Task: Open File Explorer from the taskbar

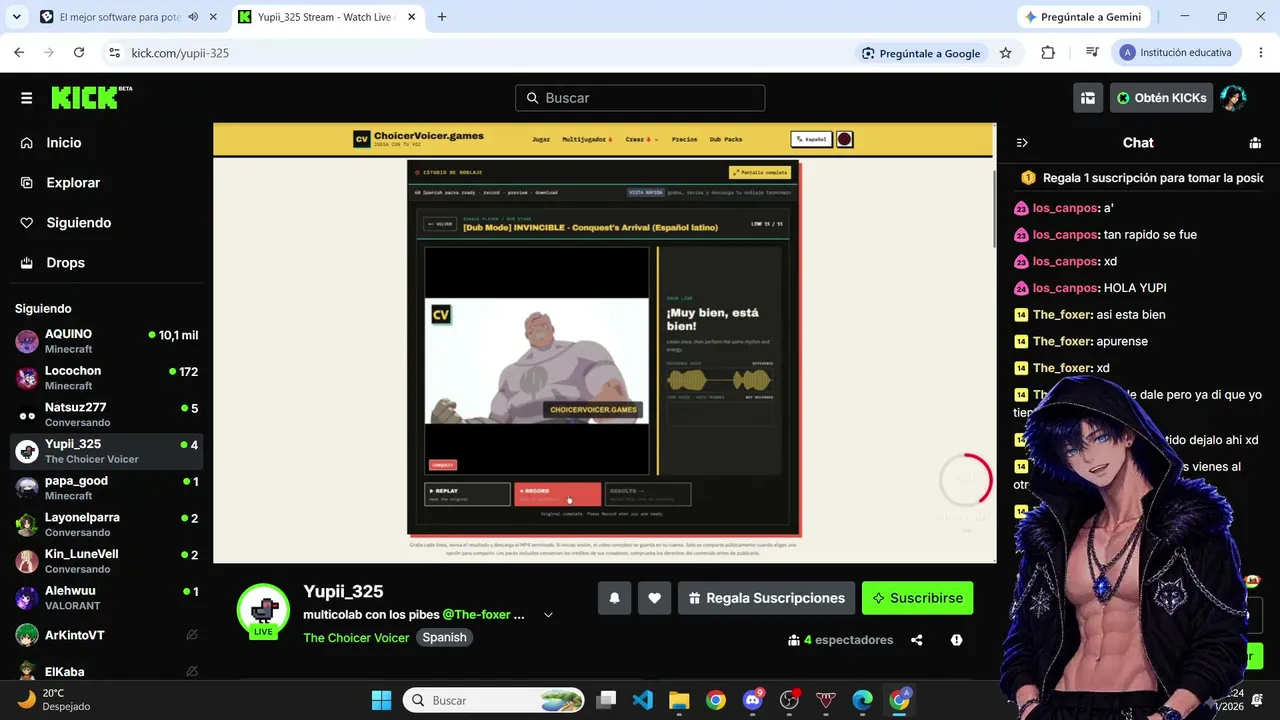Action: (679, 700)
